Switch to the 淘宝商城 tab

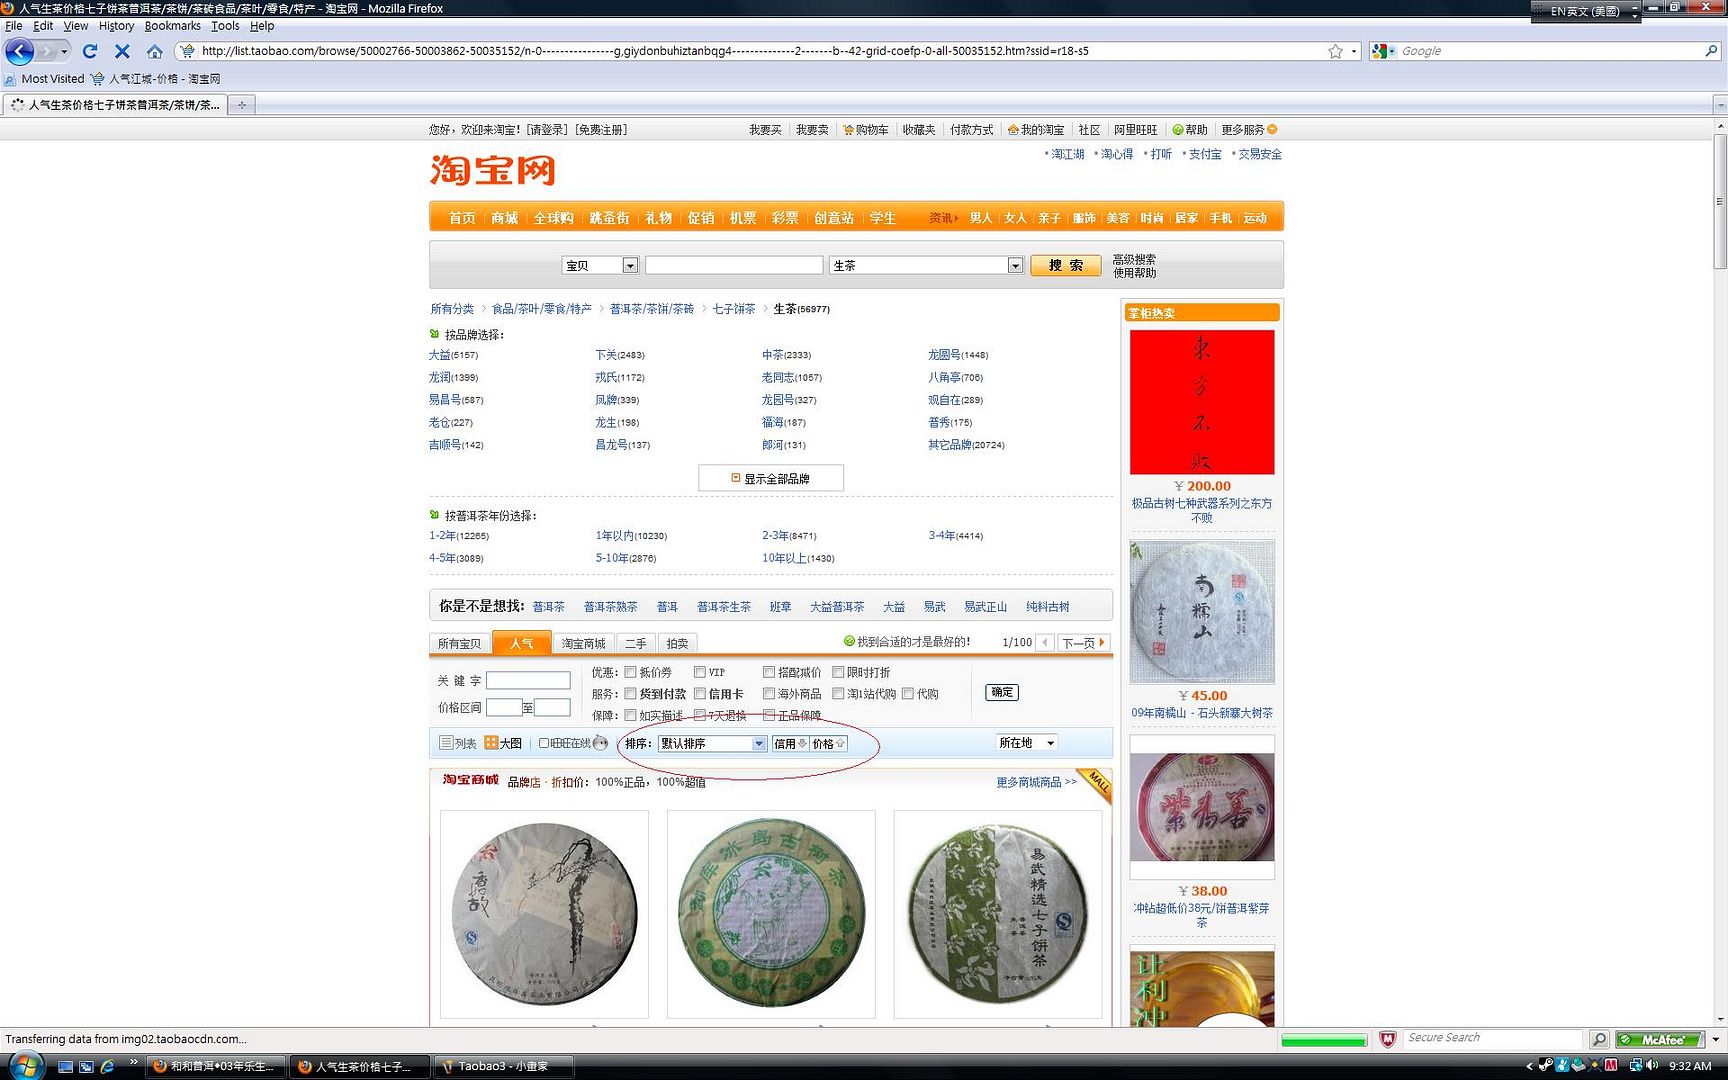coord(583,643)
